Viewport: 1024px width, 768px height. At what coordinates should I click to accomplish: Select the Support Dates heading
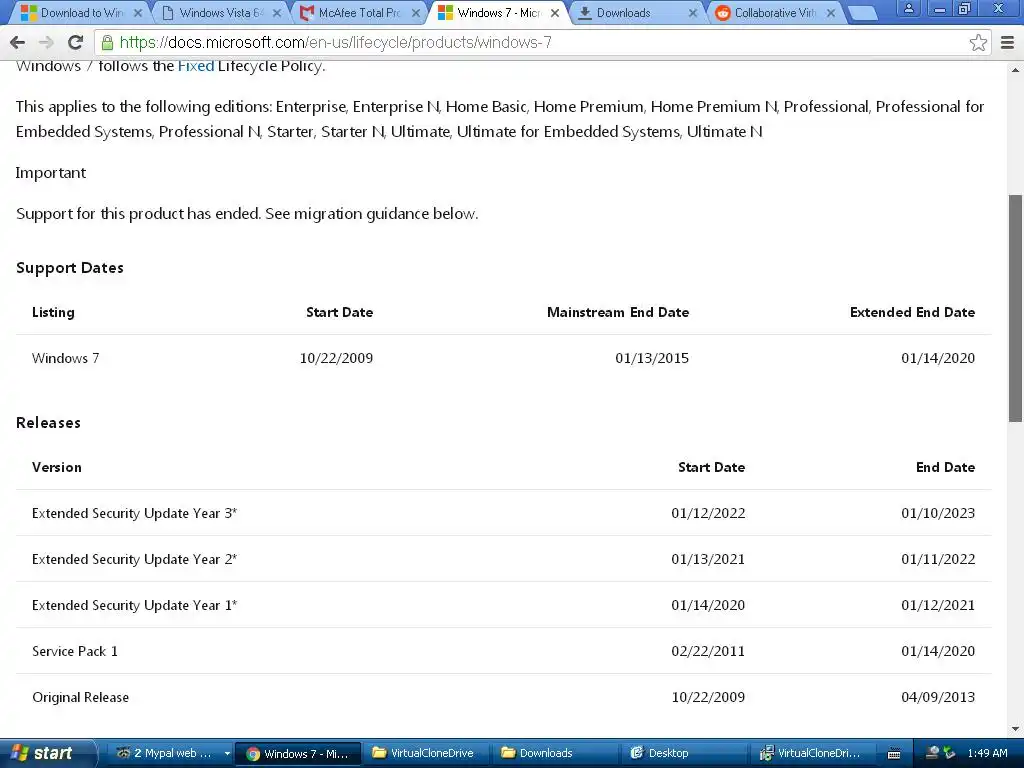(x=70, y=268)
